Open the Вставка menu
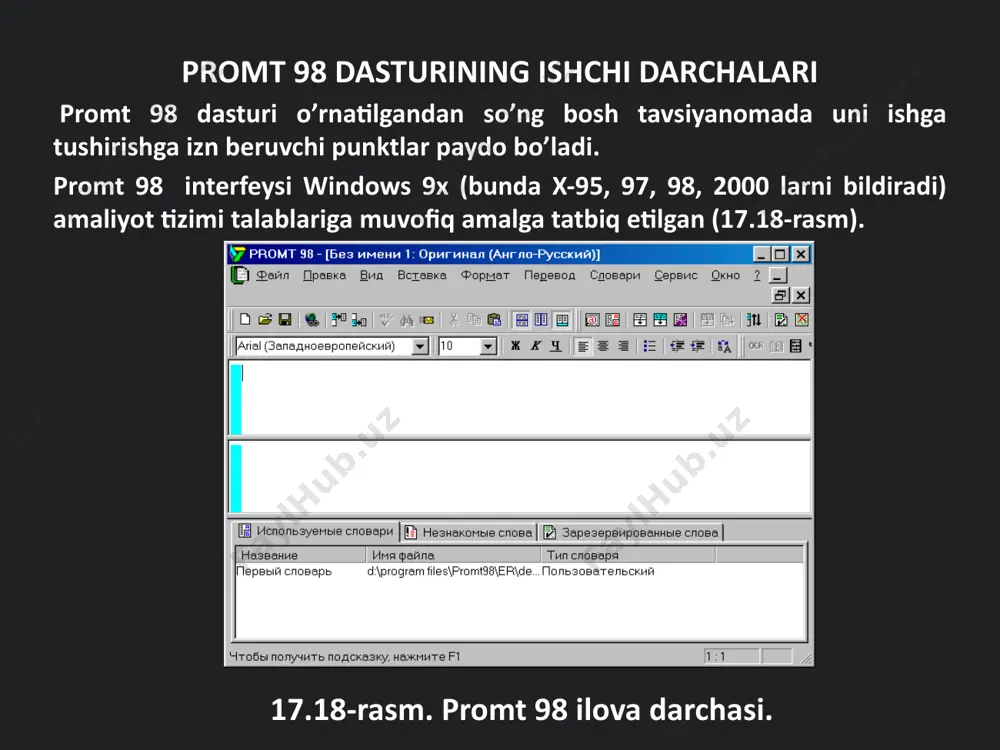The width and height of the screenshot is (1000, 750). (x=422, y=275)
